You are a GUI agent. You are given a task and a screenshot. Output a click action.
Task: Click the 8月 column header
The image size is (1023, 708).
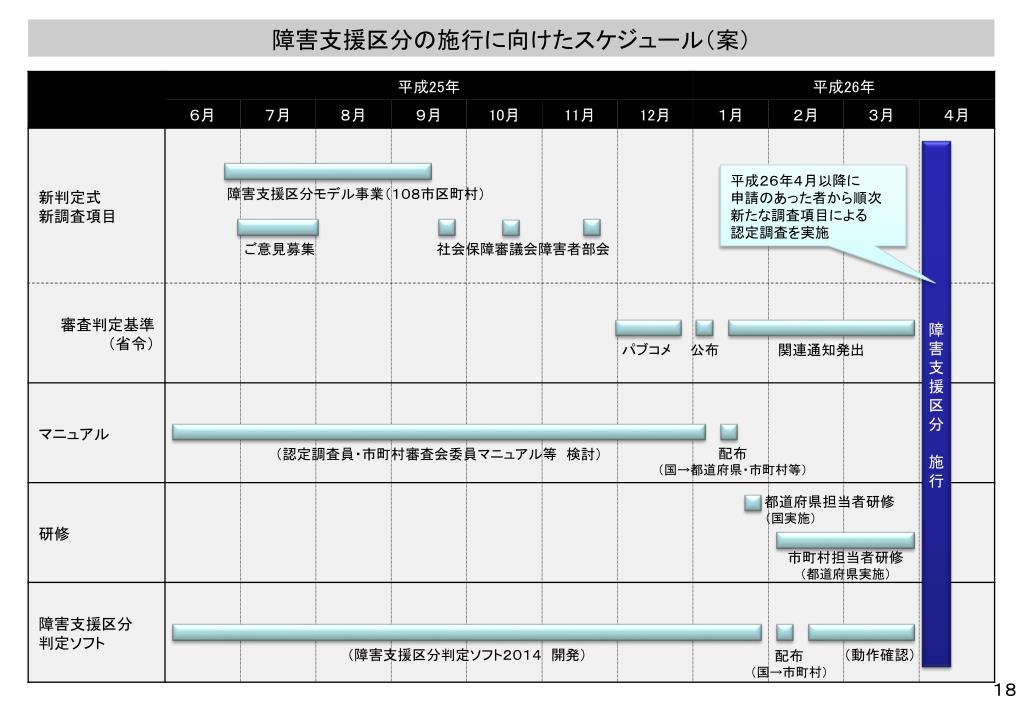click(x=353, y=115)
